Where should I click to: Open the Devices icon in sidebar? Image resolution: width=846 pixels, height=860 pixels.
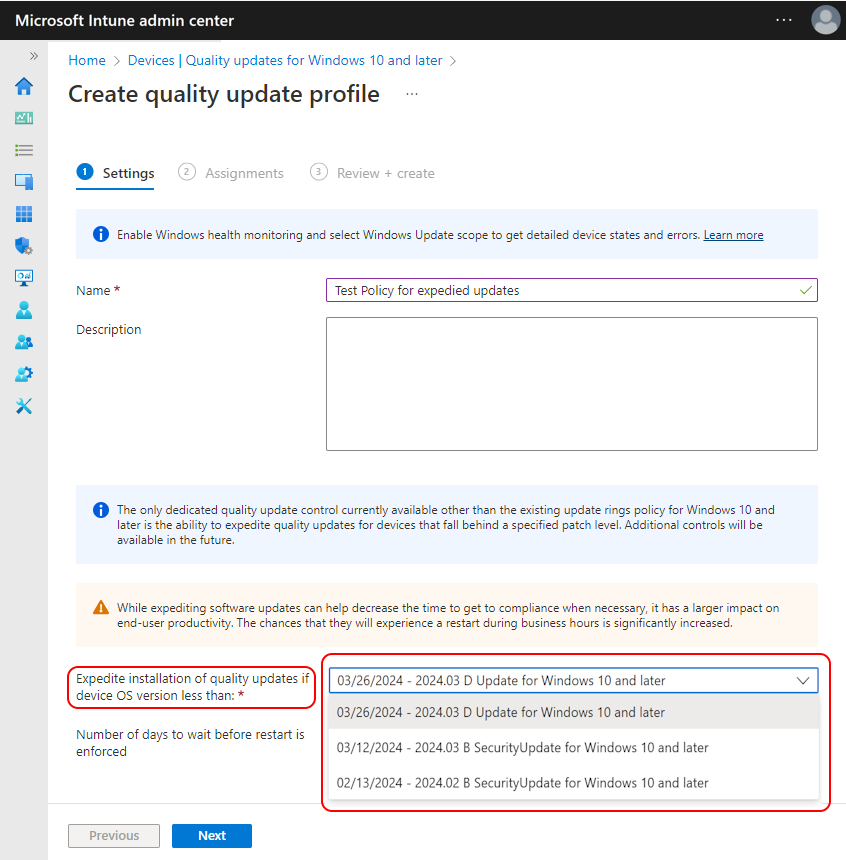tap(24, 182)
